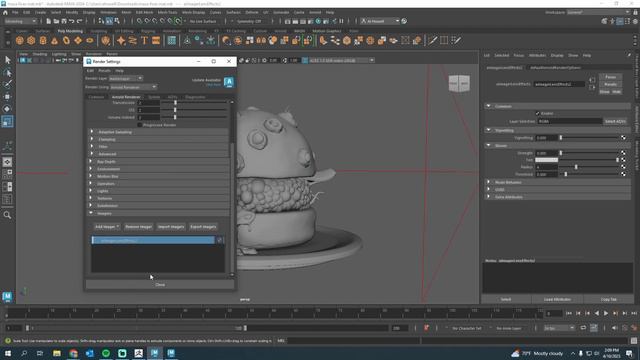
Task: Open the Attributes menu in Attribute Editor
Action: click(537, 55)
